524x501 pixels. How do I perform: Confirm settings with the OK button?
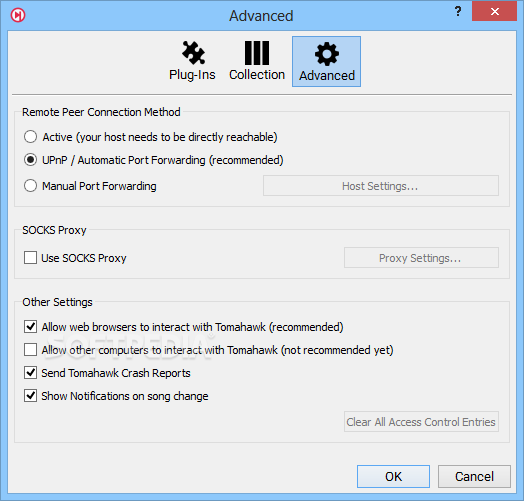(x=393, y=476)
